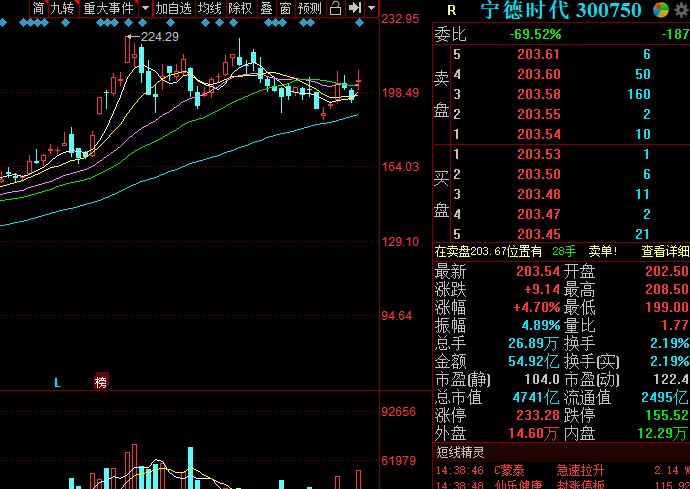Select sell level 2 price 203.55
This screenshot has width=690, height=489.
click(x=539, y=114)
